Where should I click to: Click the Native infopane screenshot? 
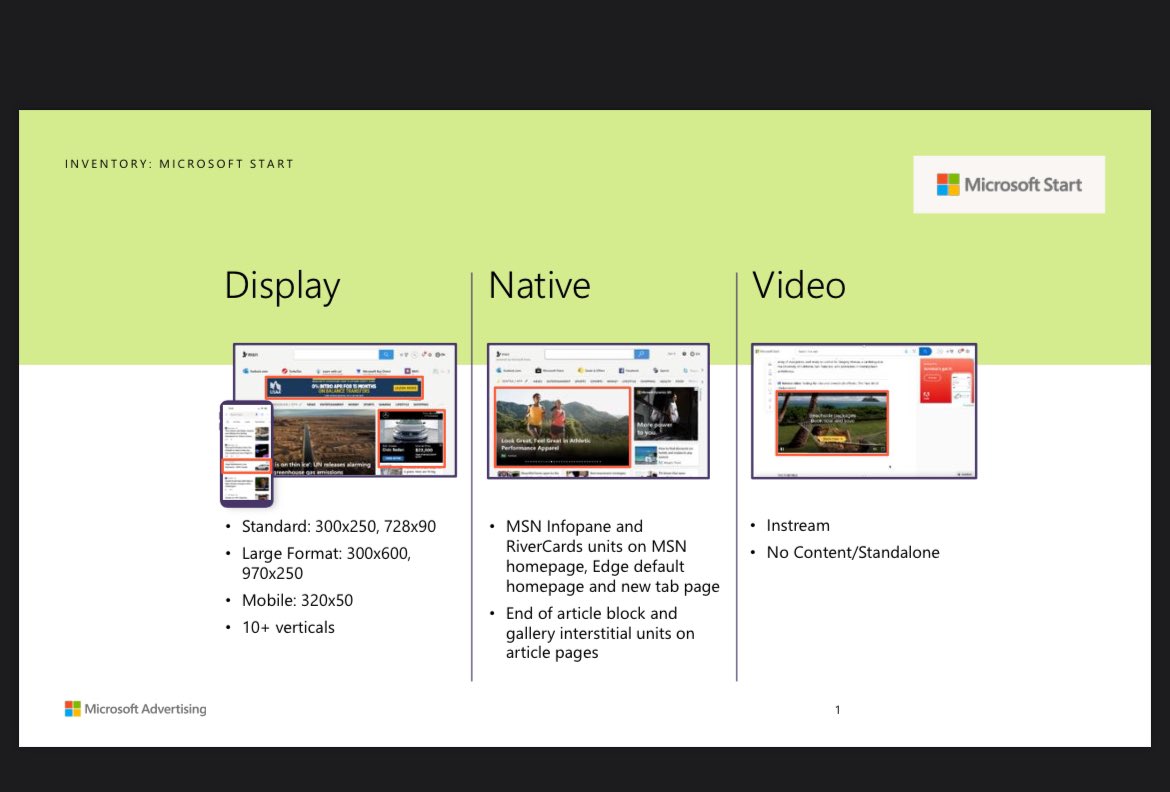[598, 411]
